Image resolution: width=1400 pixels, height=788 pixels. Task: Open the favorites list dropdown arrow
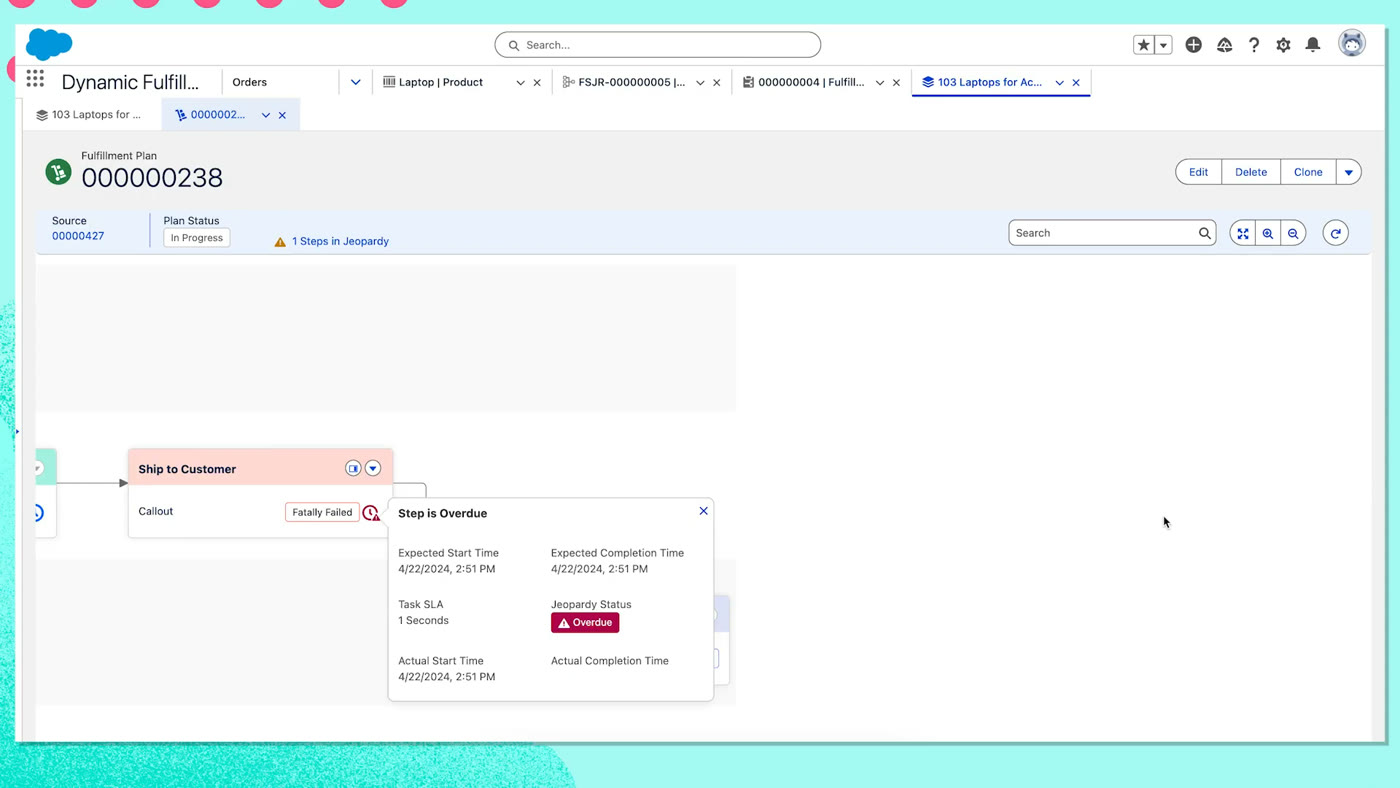click(x=1163, y=45)
